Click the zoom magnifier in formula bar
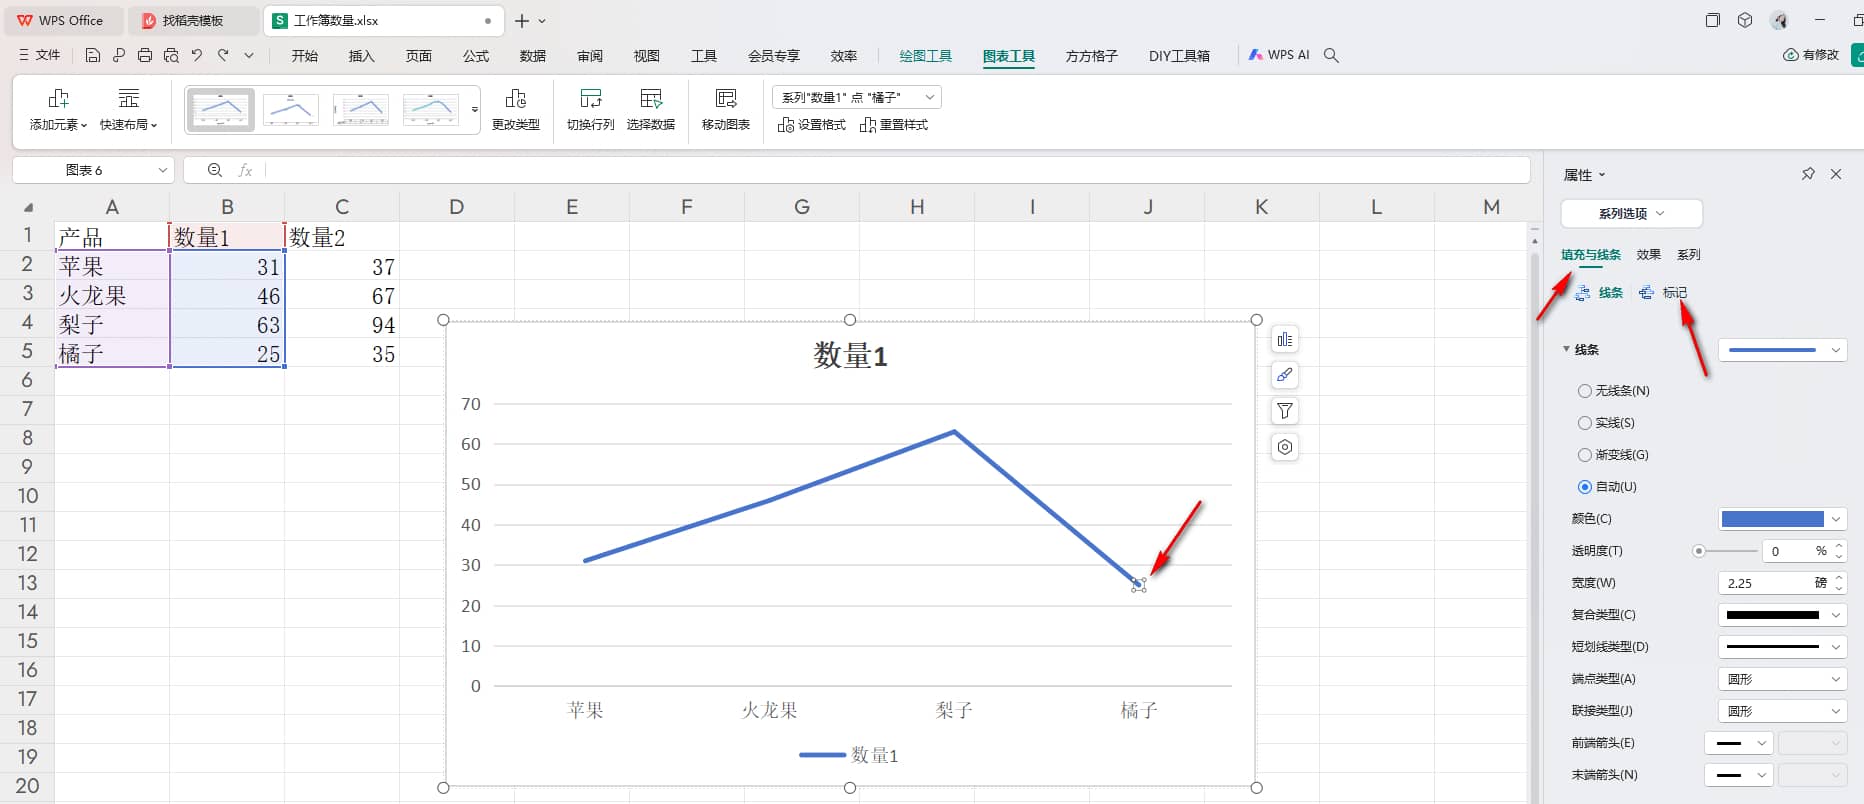The width and height of the screenshot is (1864, 804). pos(215,171)
